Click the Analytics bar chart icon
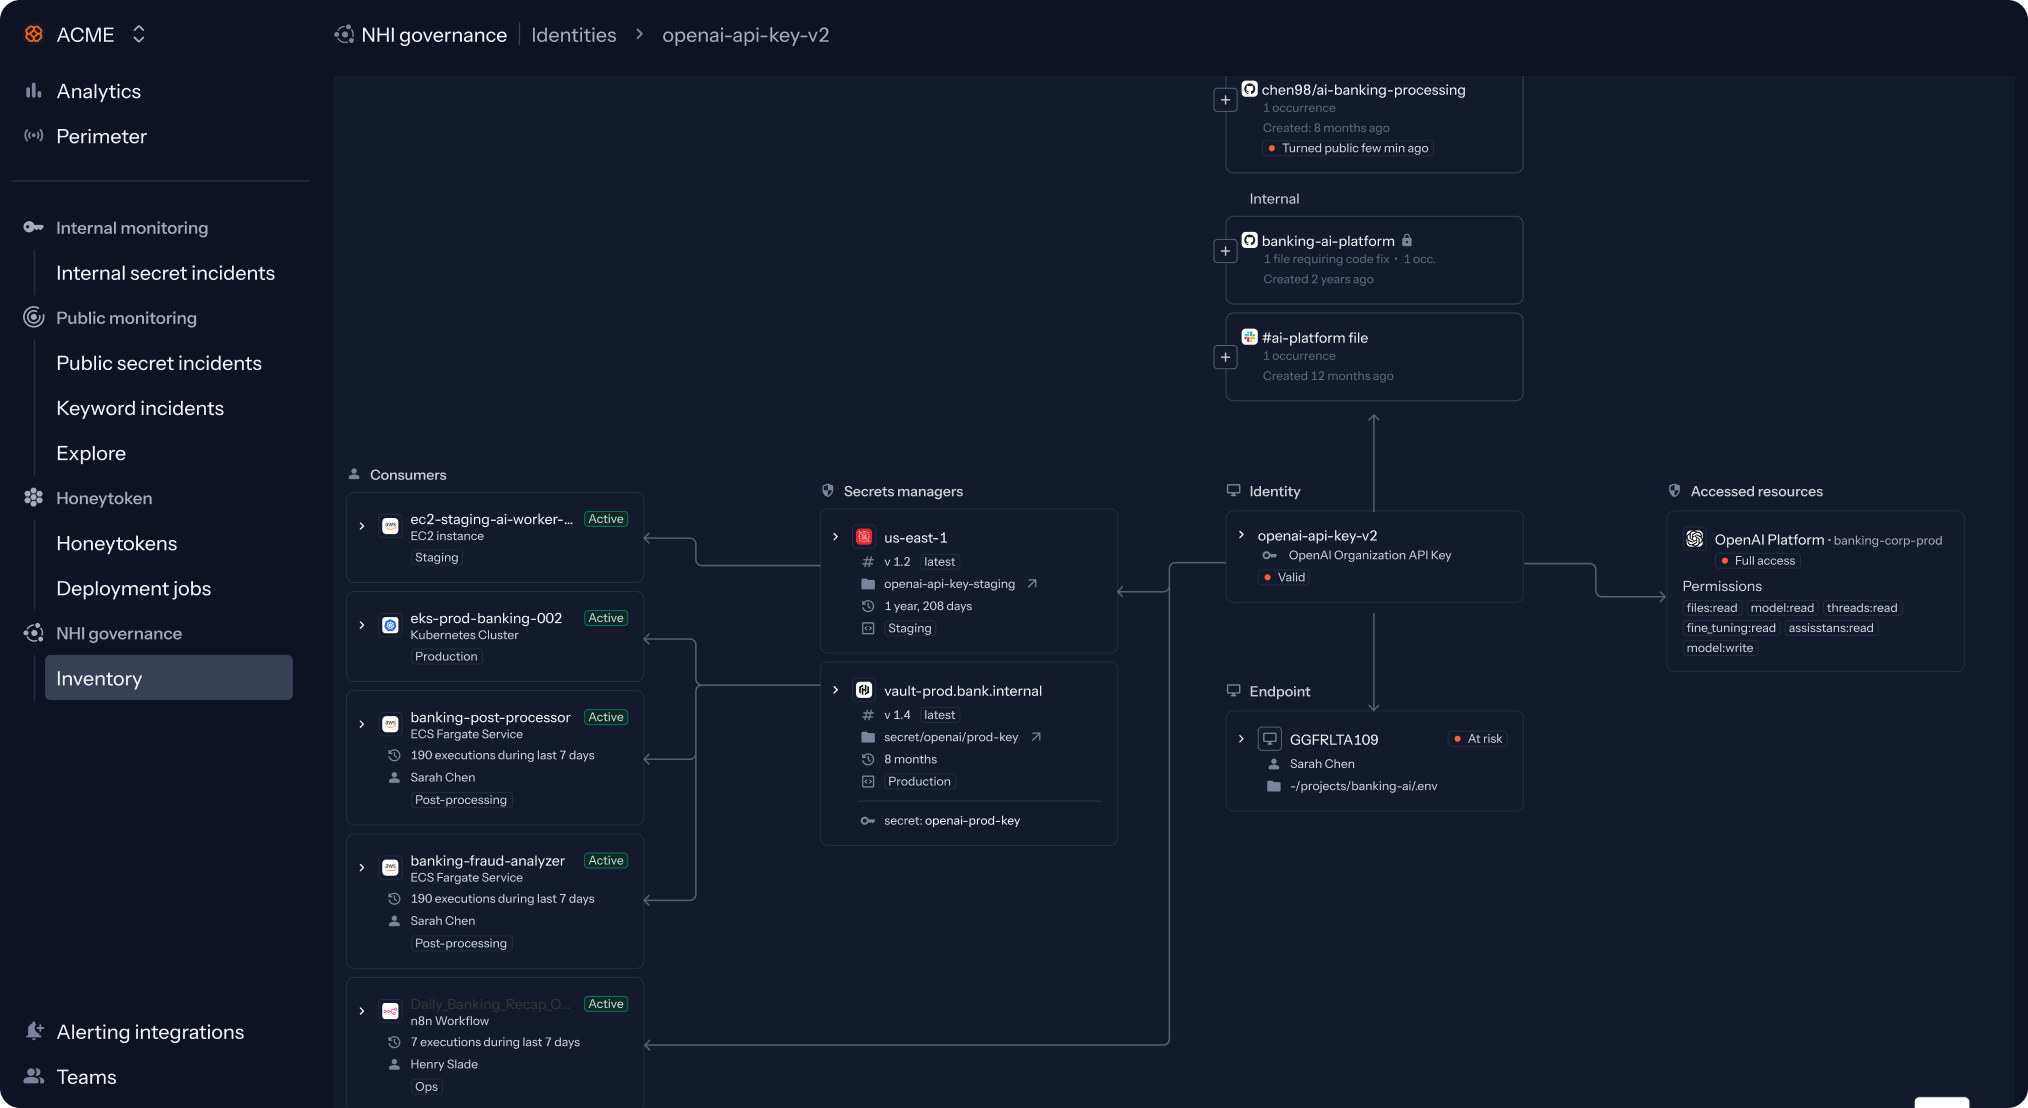 point(34,91)
